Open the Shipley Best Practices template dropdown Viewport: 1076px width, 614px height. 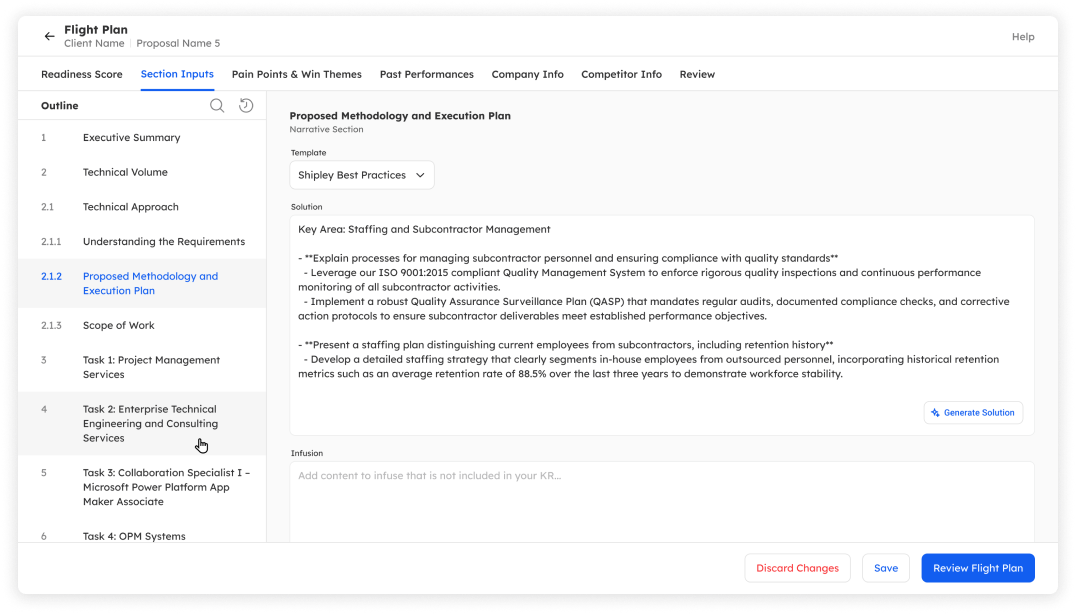[362, 175]
